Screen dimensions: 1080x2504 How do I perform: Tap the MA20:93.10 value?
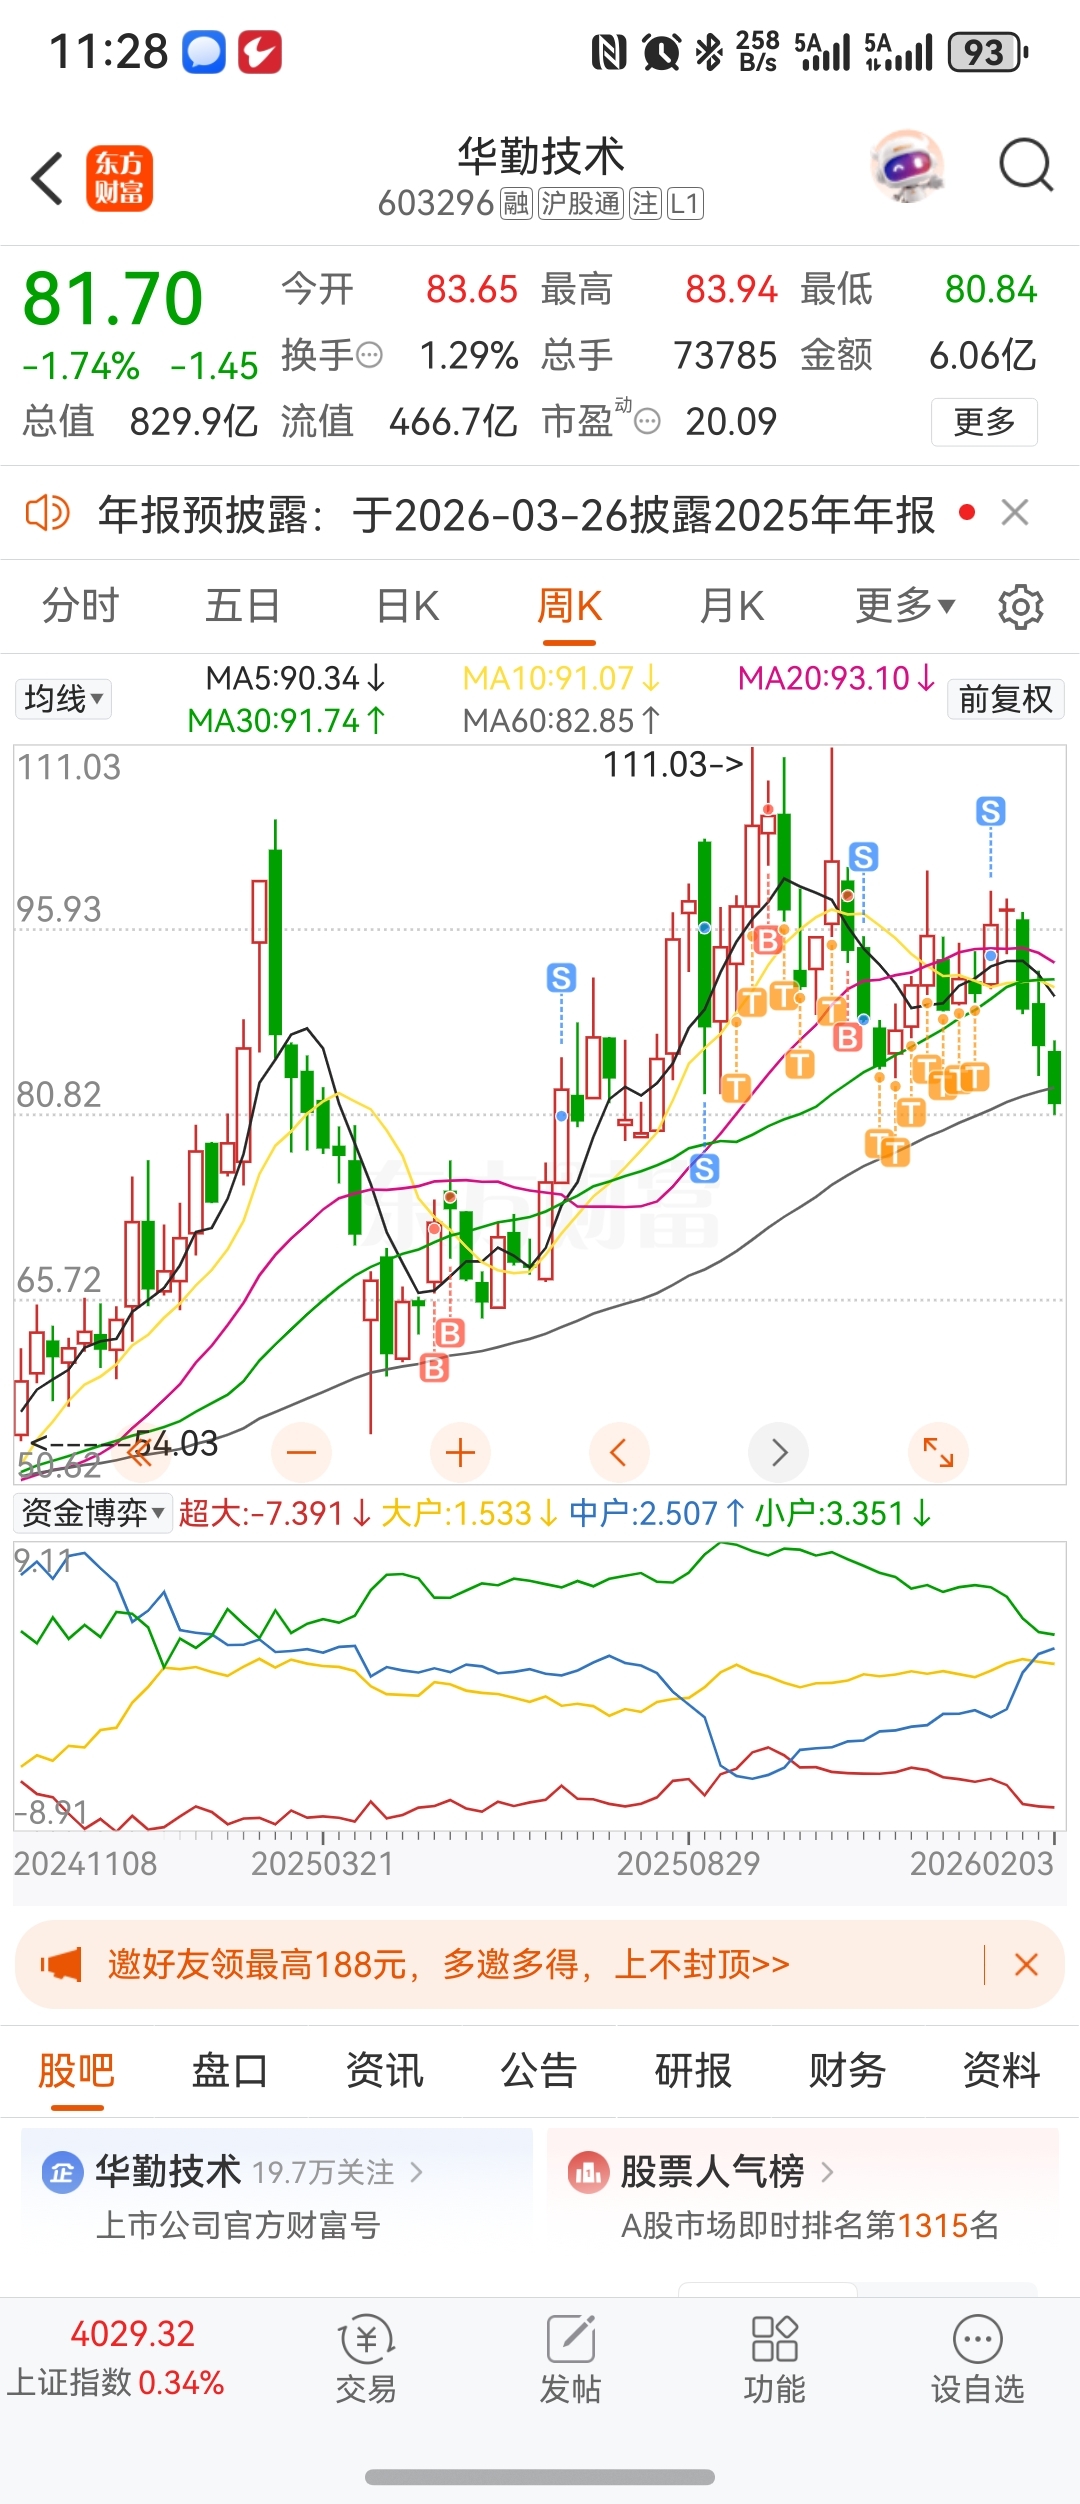coord(836,678)
